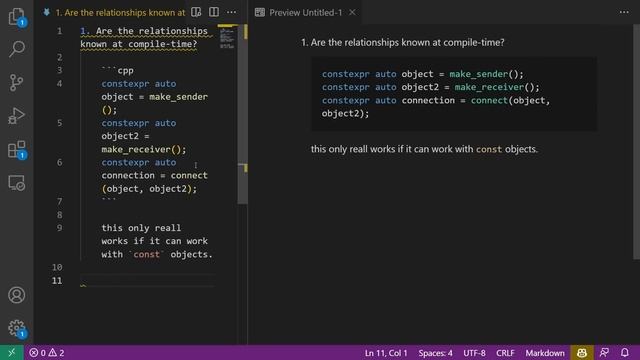Click the feedback icon in status bar
Screen dimensions: 640x360
pyautogui.click(x=604, y=353)
